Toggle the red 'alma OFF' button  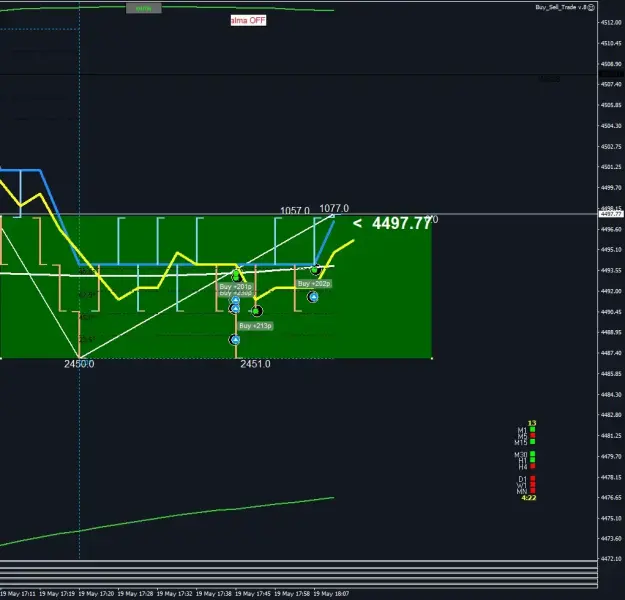(x=248, y=20)
